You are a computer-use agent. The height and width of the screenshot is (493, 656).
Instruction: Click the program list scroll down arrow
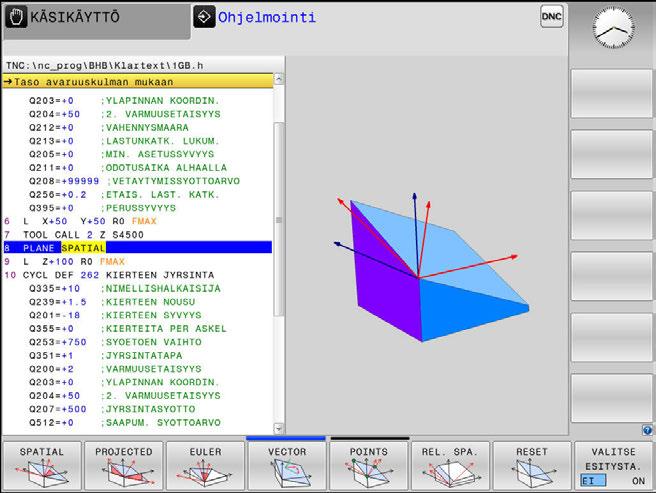coord(279,429)
